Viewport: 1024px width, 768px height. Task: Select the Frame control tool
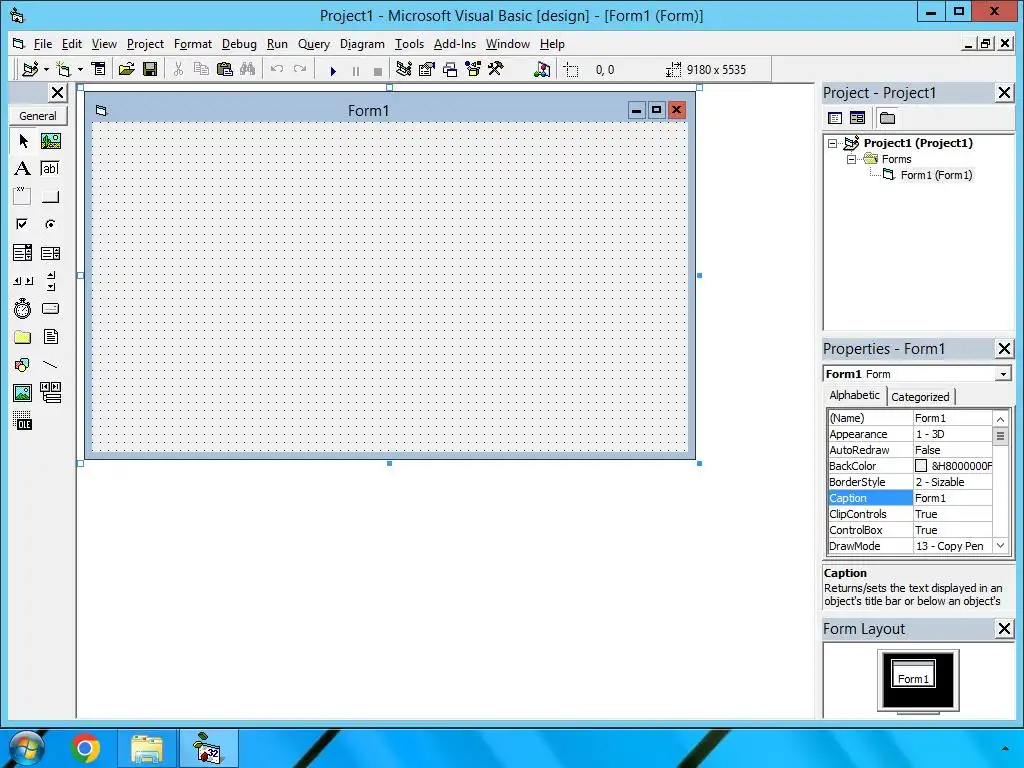coord(23,196)
